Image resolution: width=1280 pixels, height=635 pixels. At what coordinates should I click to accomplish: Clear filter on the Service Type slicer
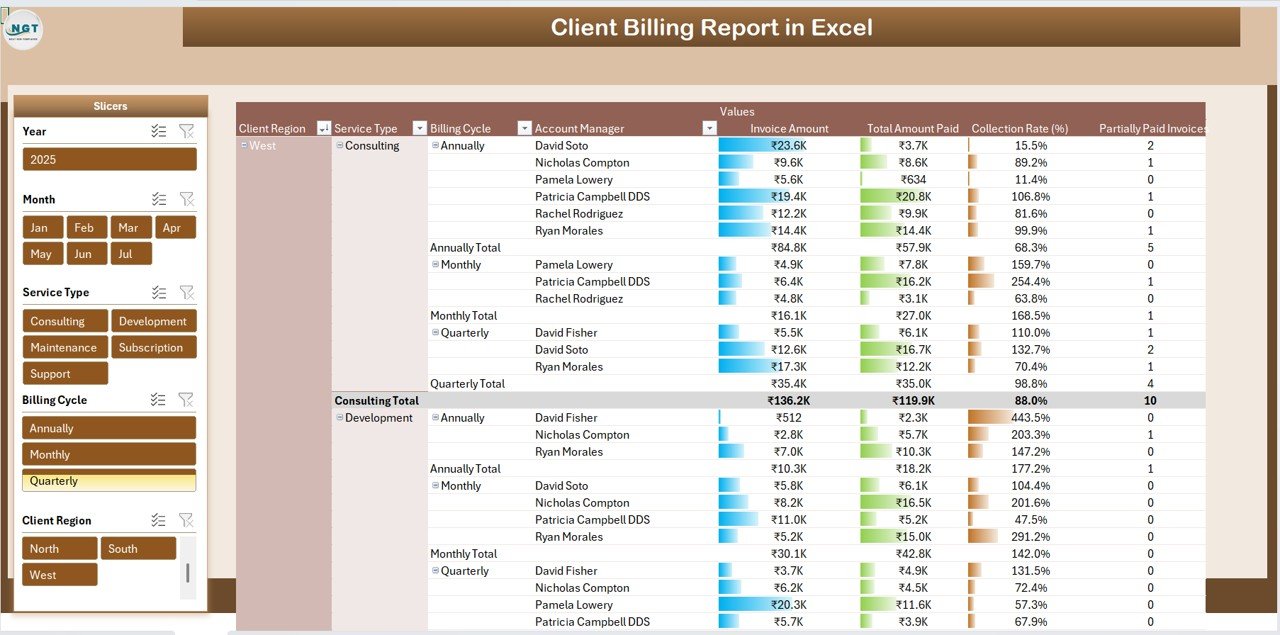(186, 292)
